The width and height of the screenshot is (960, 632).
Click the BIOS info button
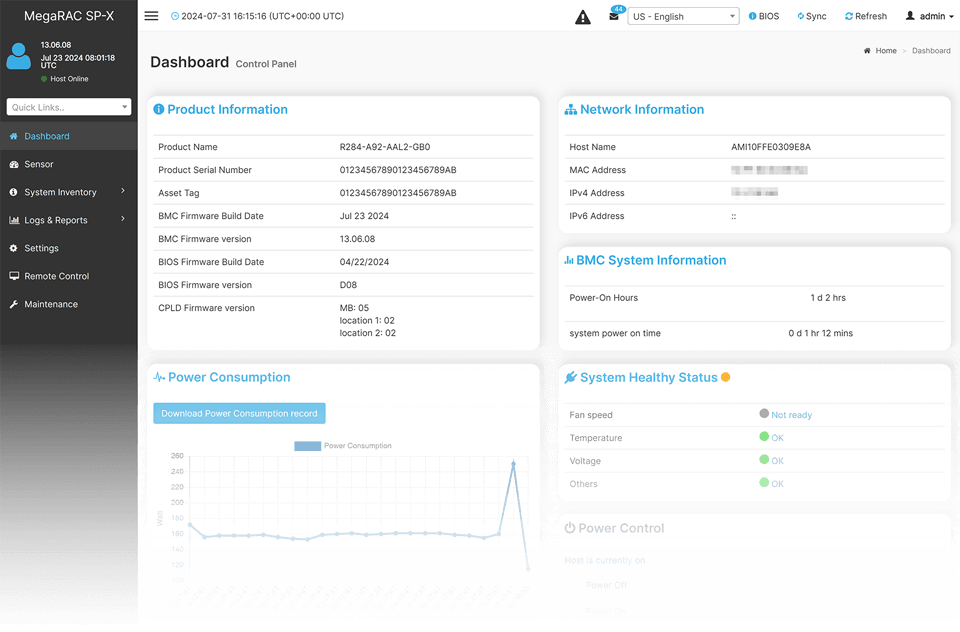click(x=764, y=17)
